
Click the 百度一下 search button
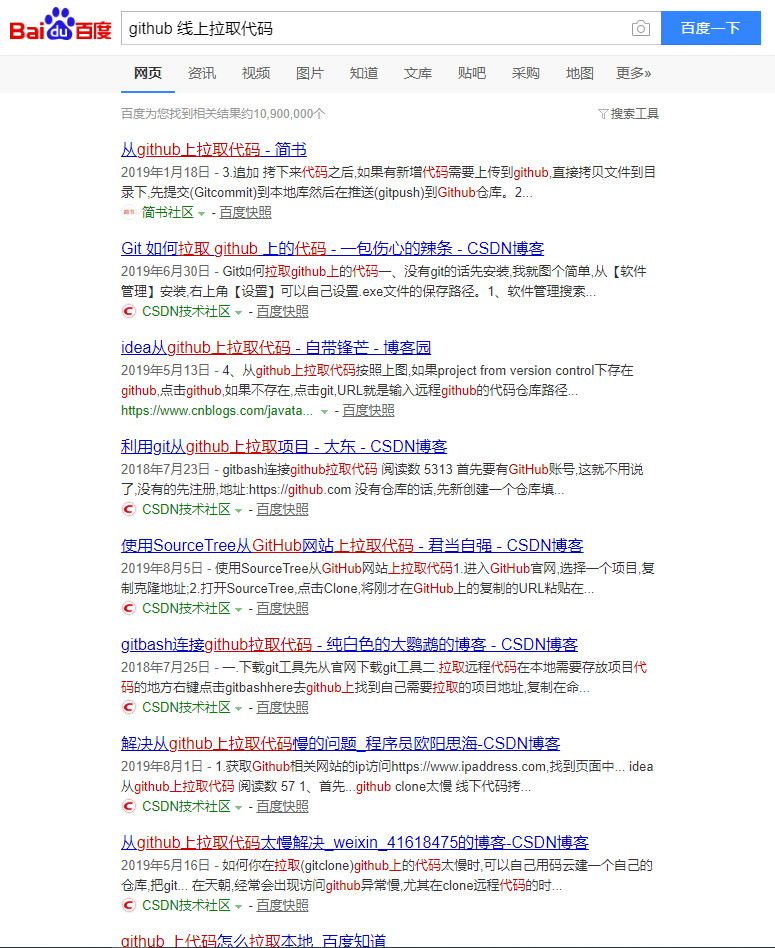point(710,28)
